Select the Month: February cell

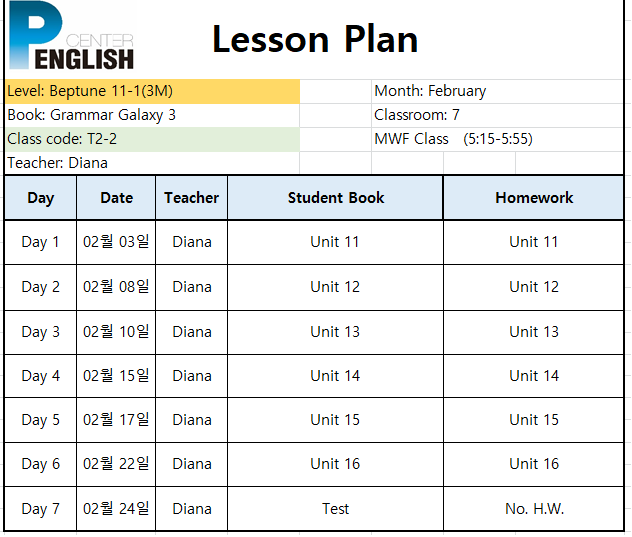(x=497, y=92)
